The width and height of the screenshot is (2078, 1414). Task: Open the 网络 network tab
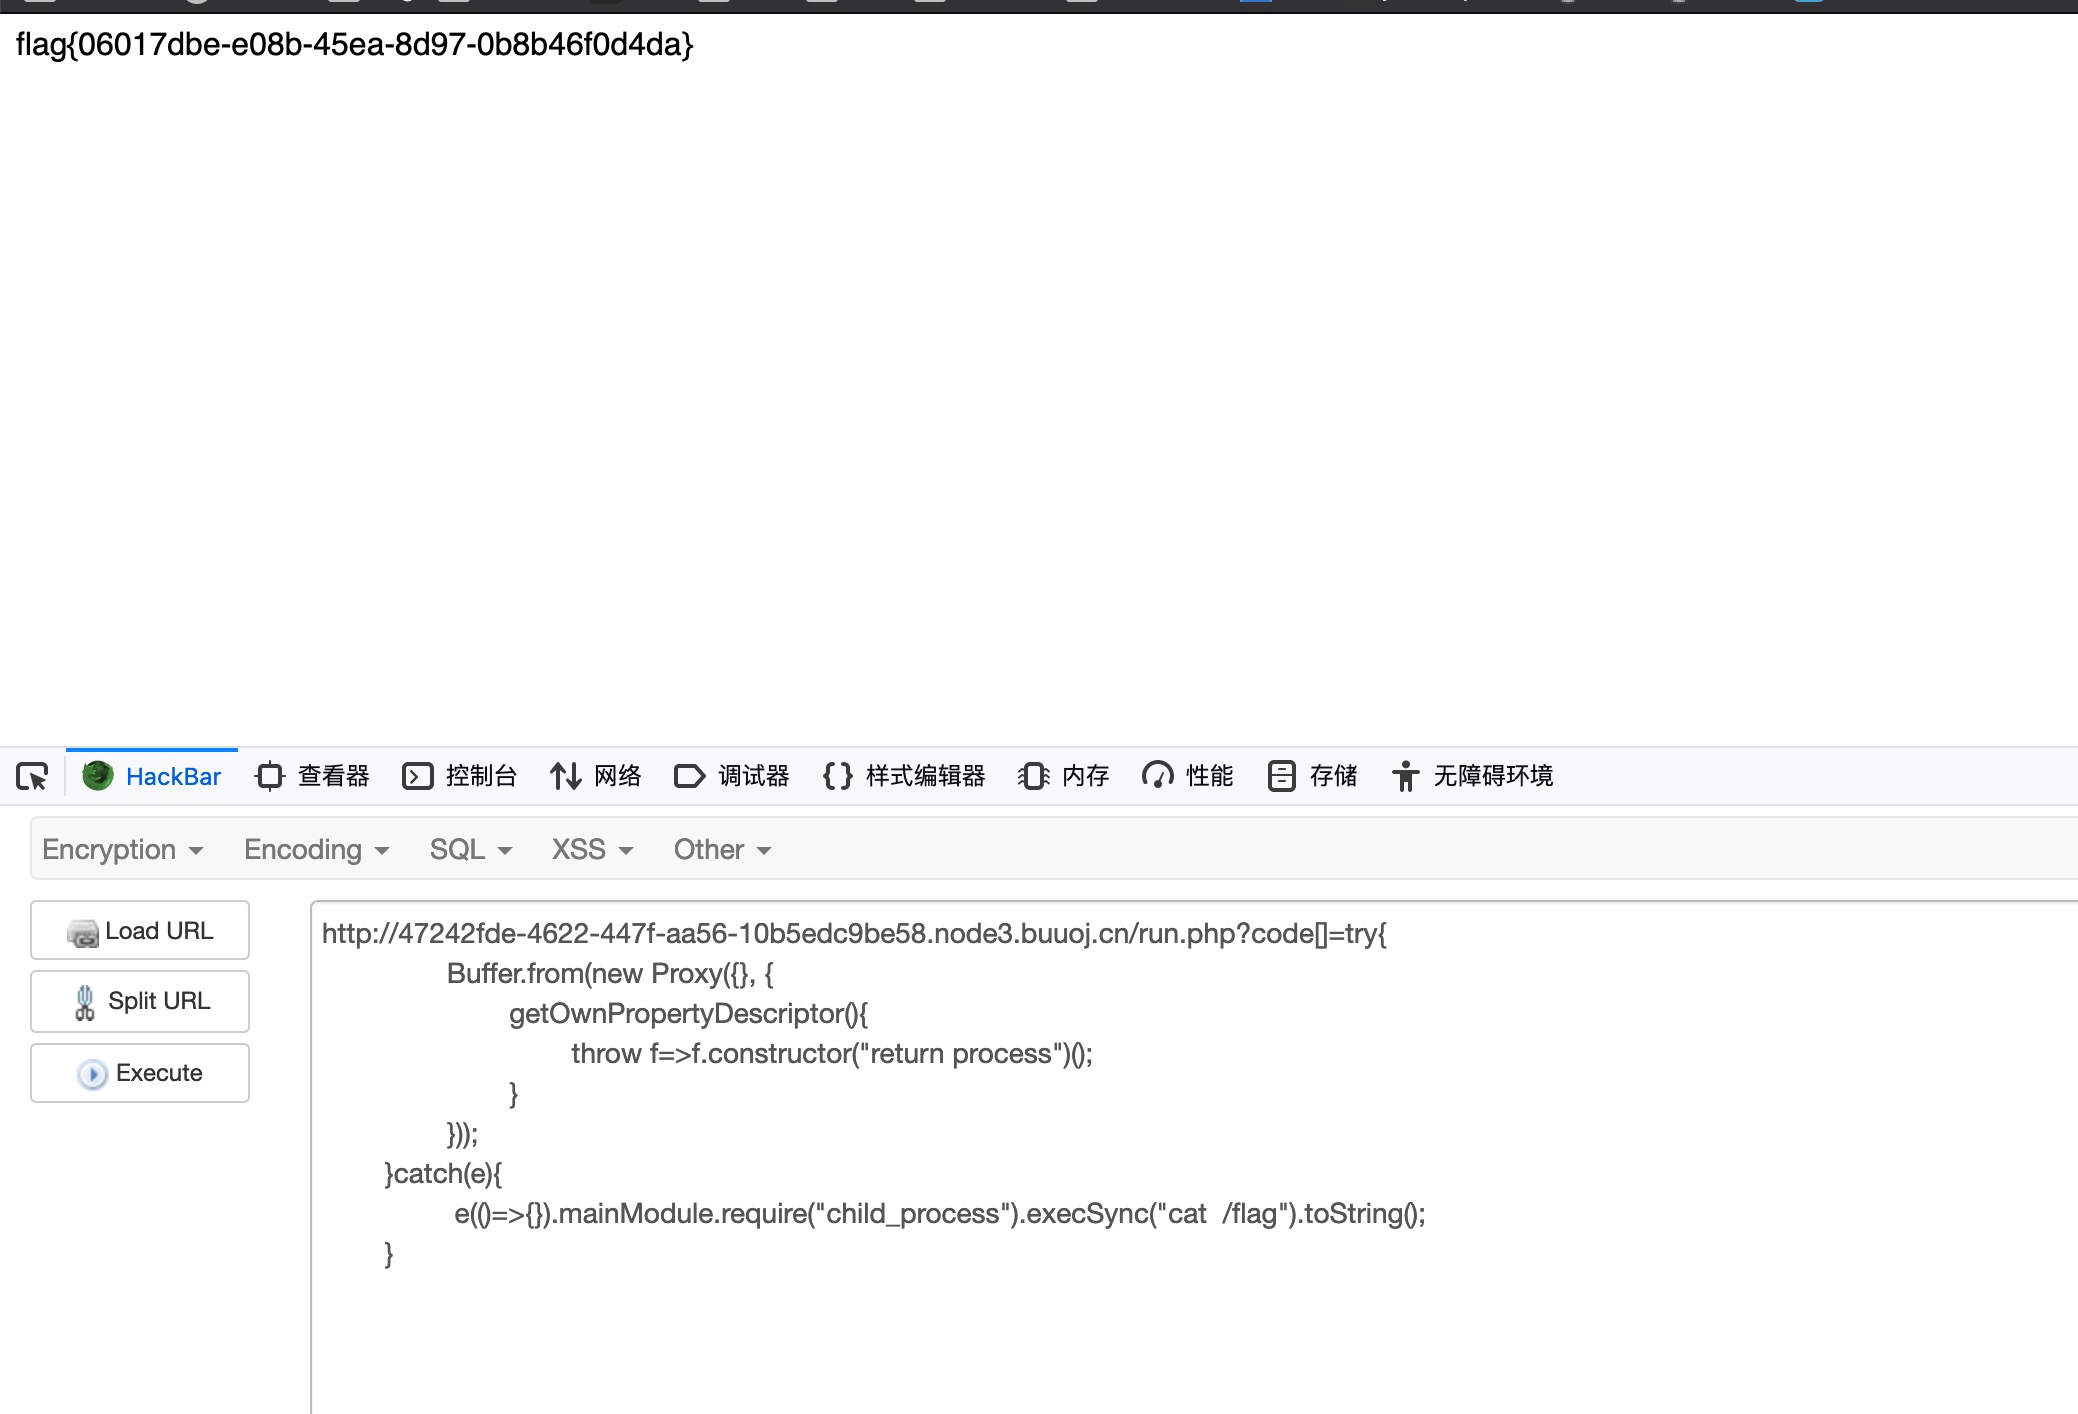point(595,776)
